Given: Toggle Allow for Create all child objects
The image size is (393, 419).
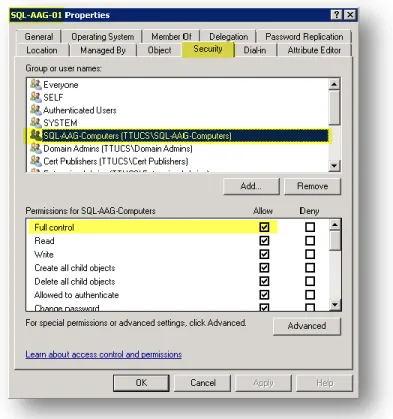Looking at the screenshot, I should (264, 268).
